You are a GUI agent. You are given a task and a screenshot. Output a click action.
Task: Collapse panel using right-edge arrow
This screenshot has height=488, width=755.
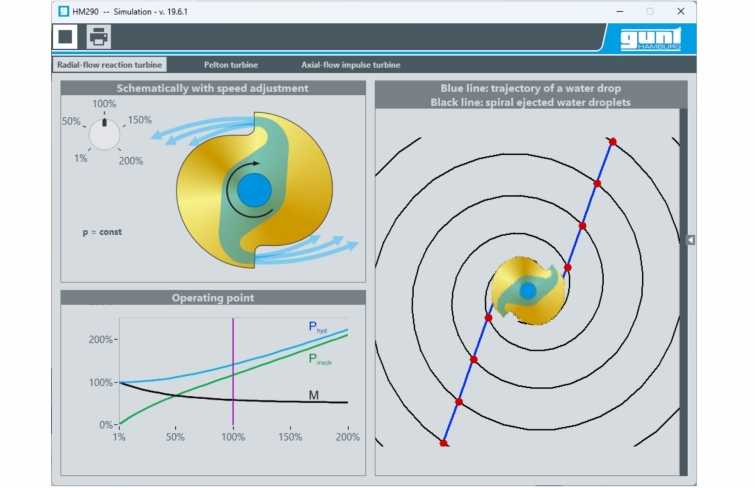pyautogui.click(x=690, y=240)
